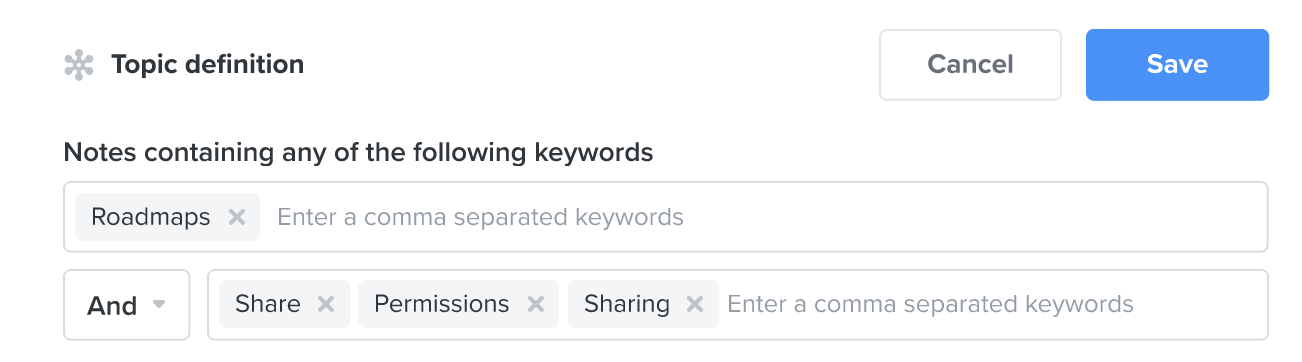
Task: Cancel the topic definition changes
Action: [x=970, y=65]
